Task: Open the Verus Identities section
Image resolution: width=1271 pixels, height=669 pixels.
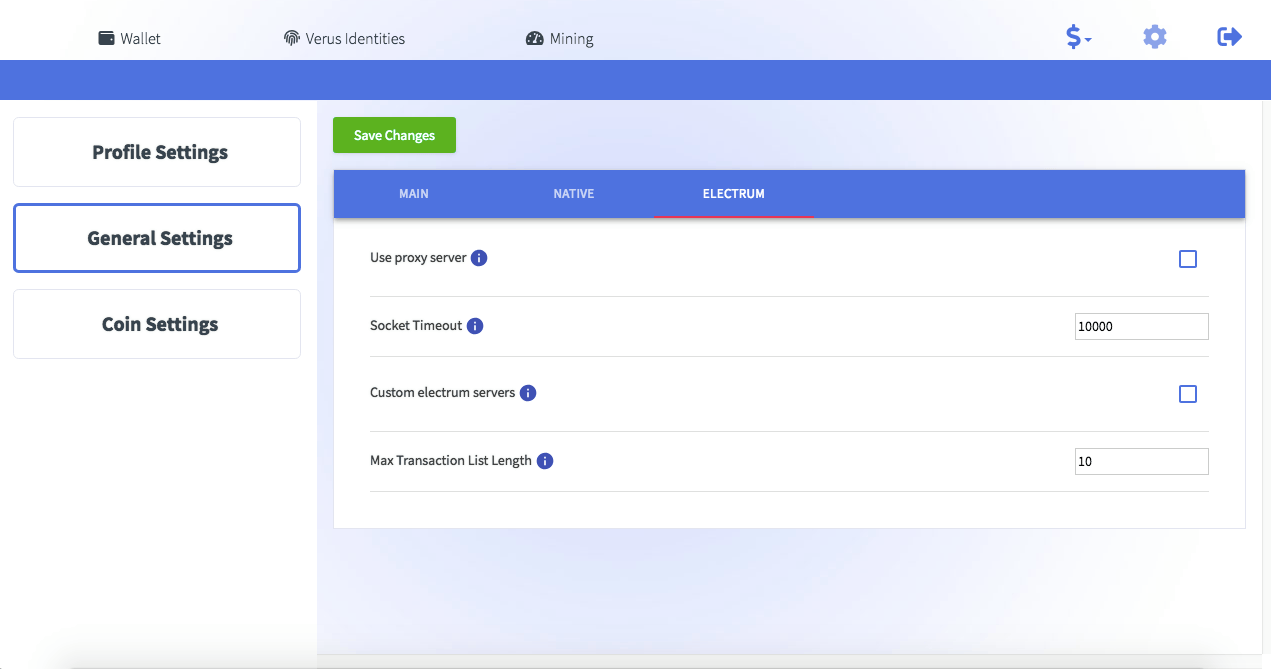Action: point(345,38)
